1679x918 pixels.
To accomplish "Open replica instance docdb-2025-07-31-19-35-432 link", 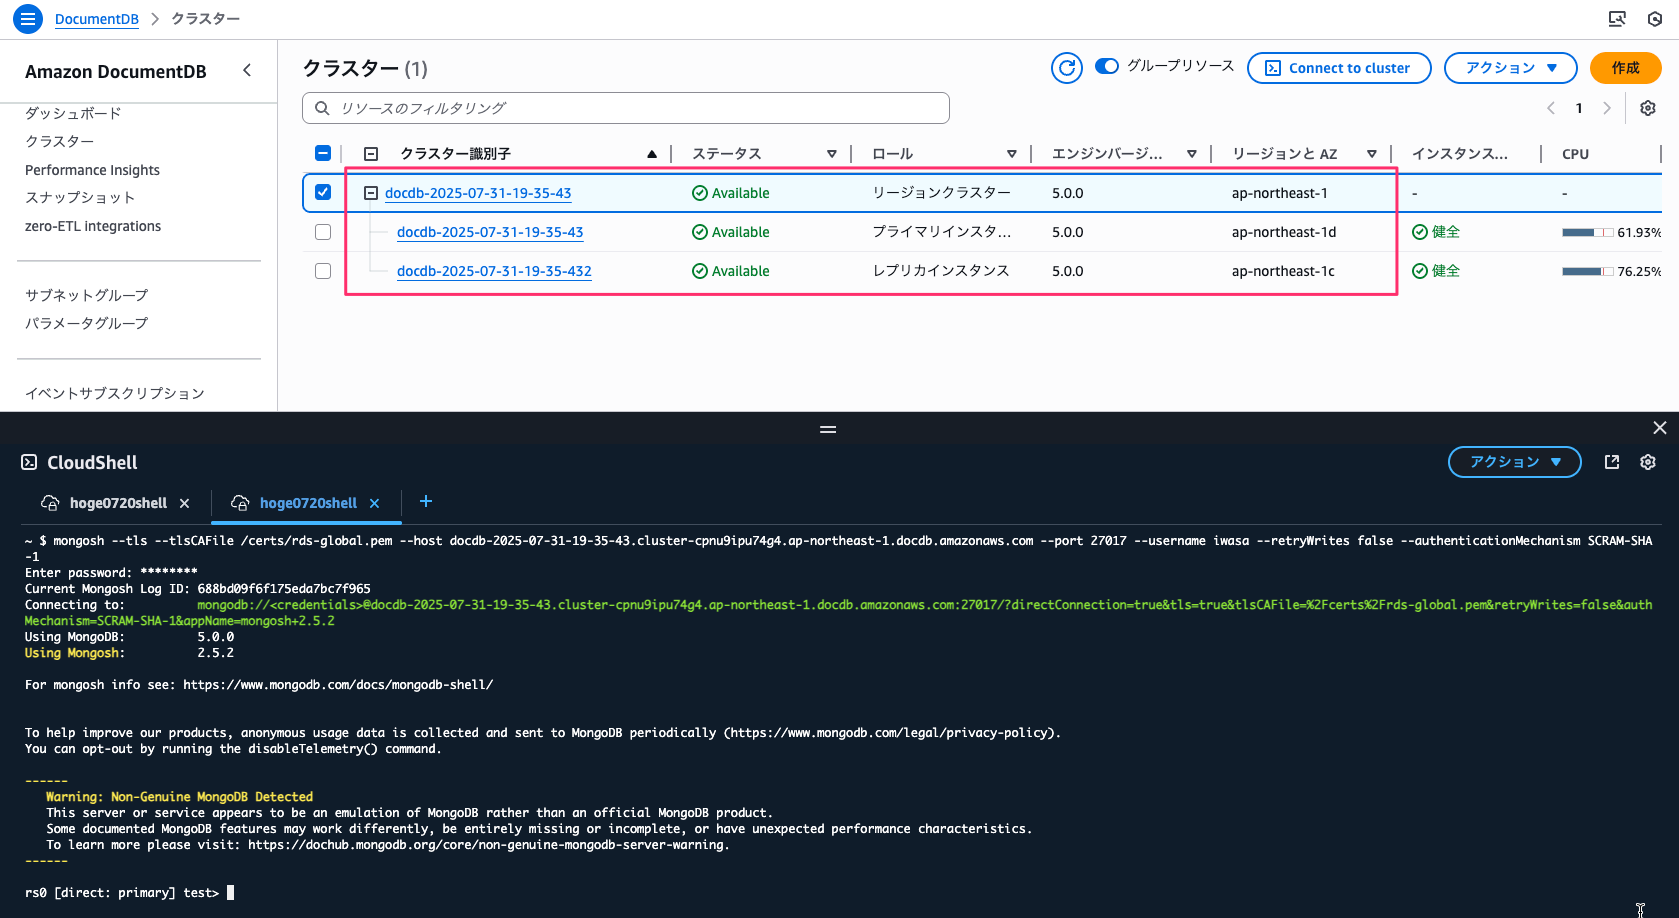I will click(x=494, y=271).
